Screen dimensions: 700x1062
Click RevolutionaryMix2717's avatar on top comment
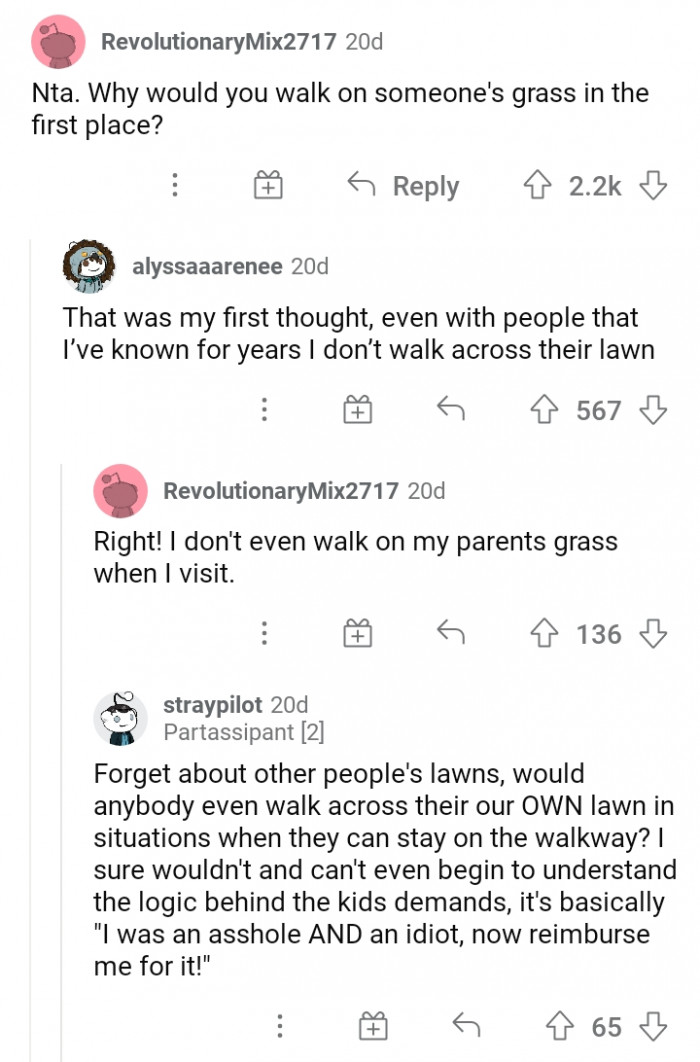(x=59, y=42)
